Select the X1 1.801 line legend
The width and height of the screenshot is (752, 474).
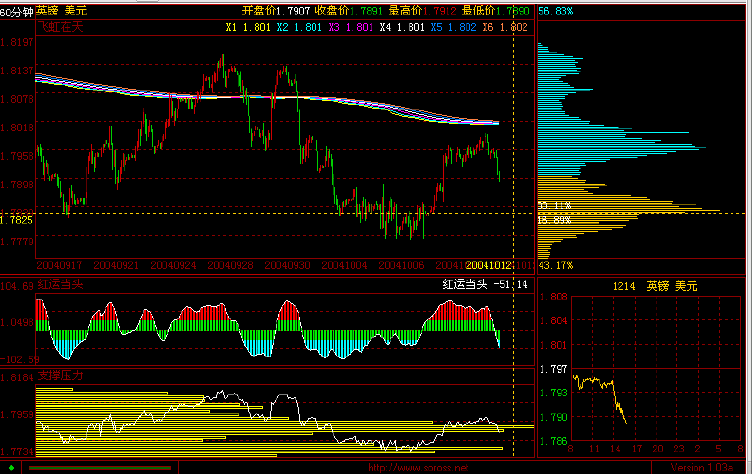(x=248, y=27)
